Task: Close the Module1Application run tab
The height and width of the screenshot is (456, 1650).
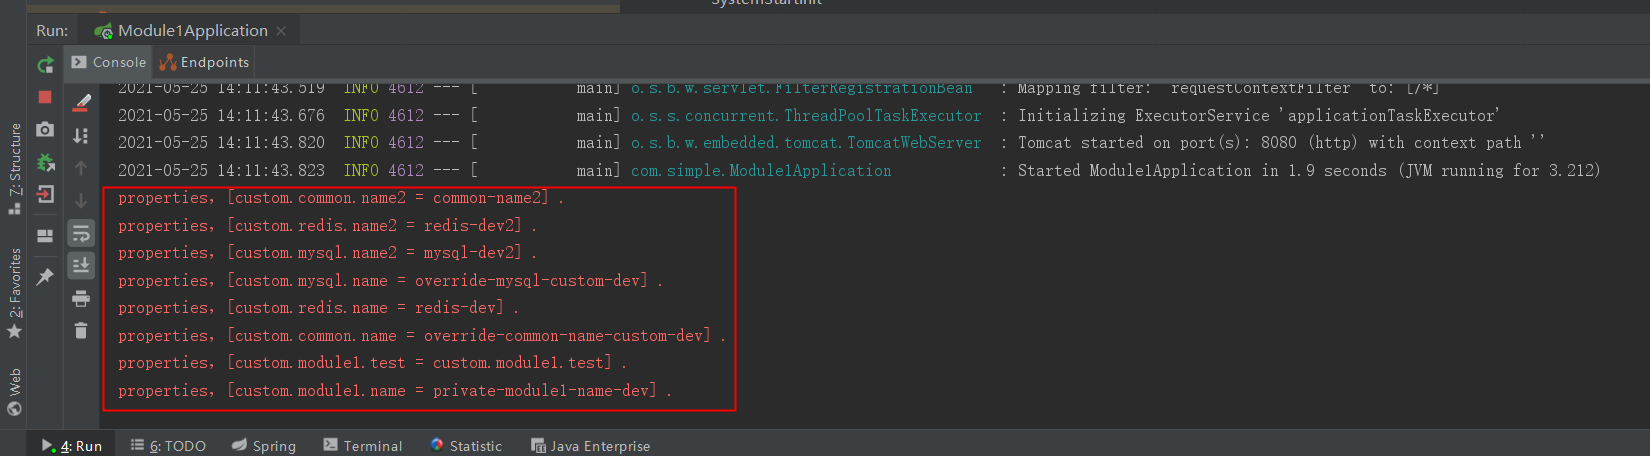Action: pos(281,31)
